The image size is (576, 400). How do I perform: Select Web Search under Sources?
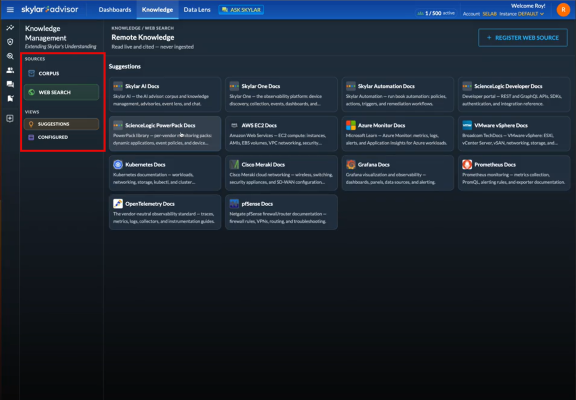coord(61,92)
